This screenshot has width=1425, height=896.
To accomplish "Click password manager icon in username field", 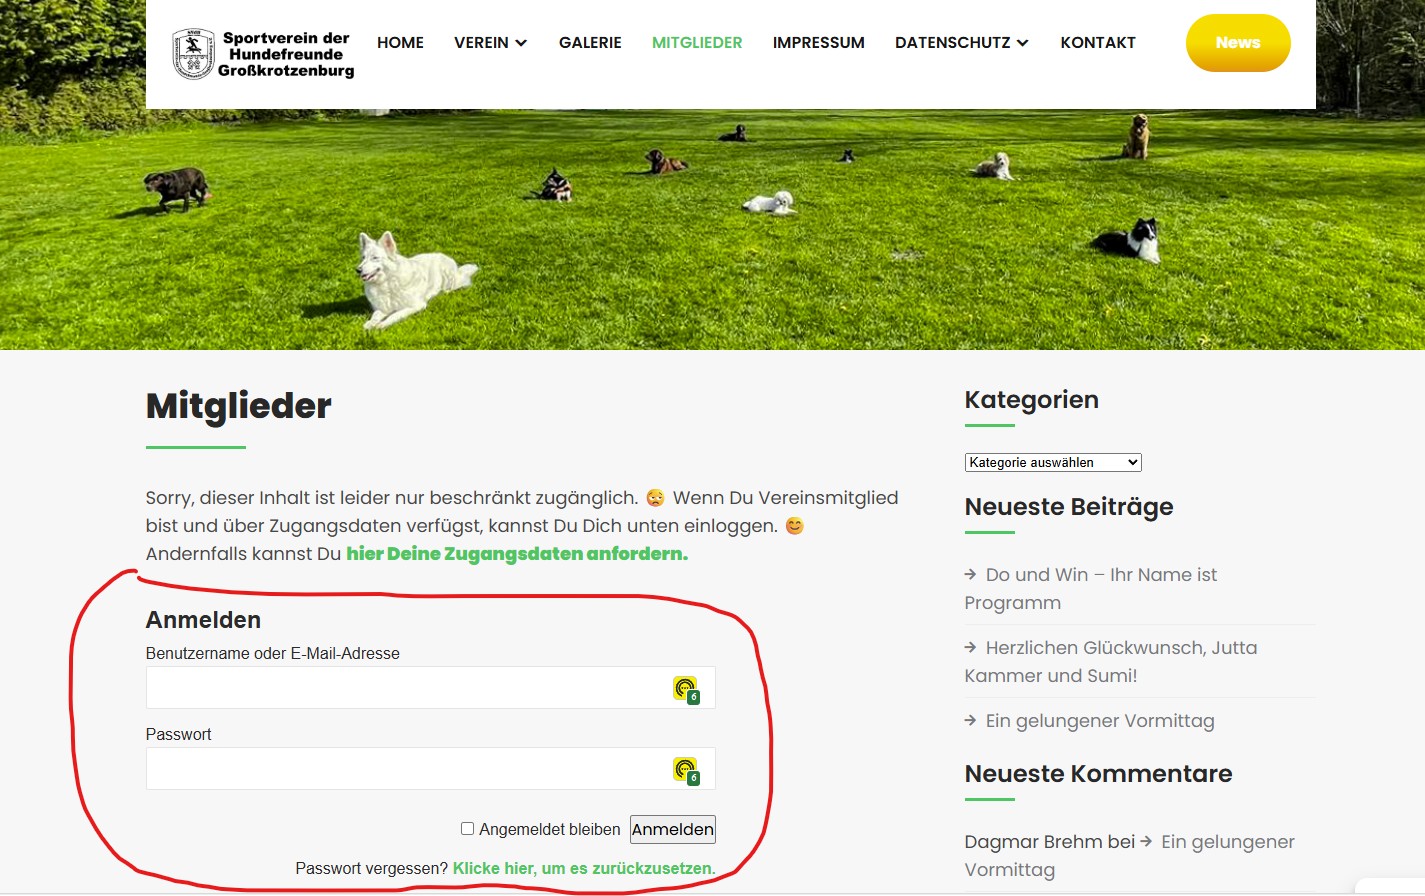I will [685, 689].
